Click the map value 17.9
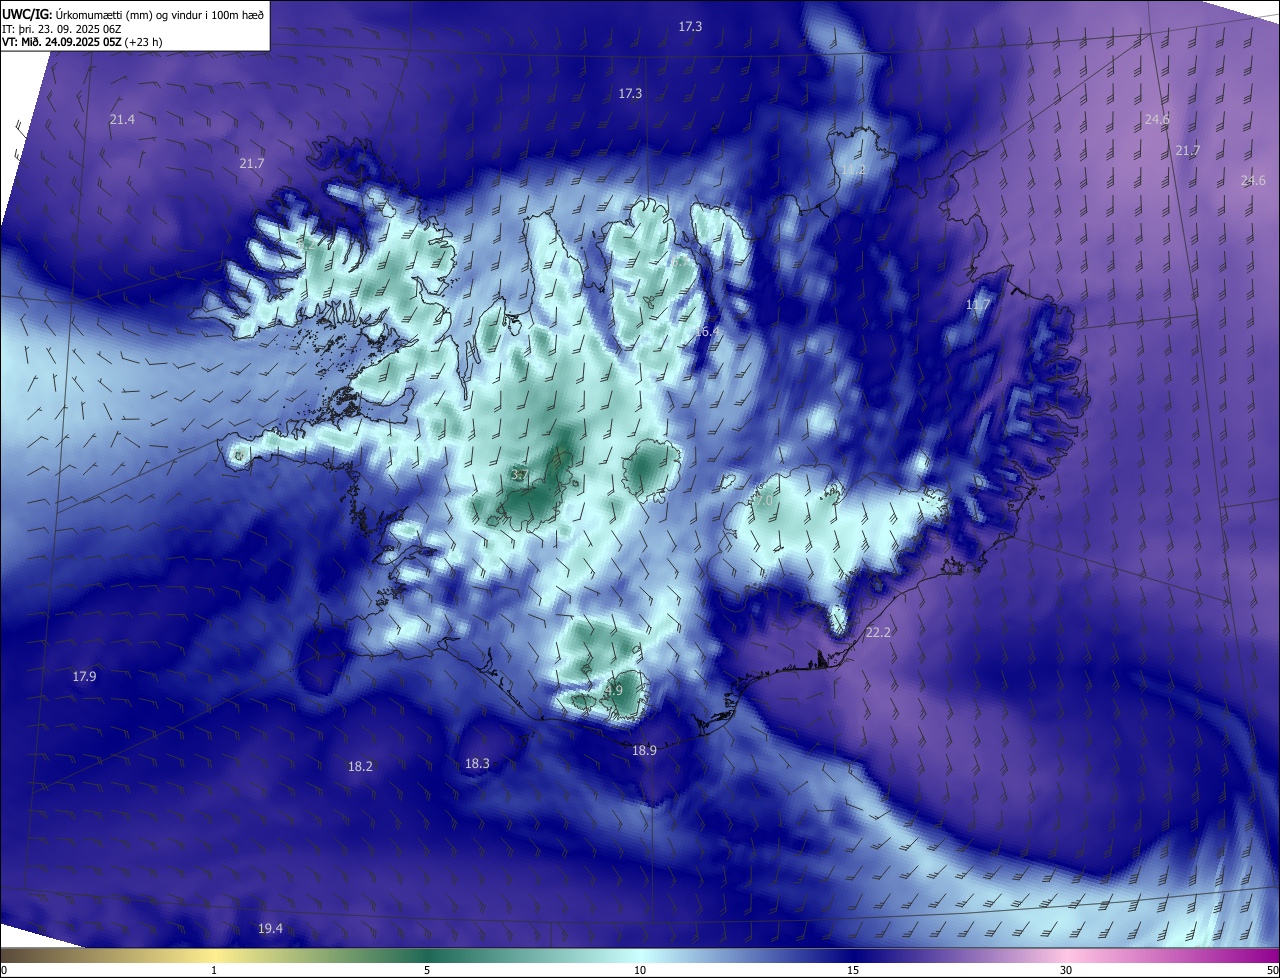Screen dimensions: 1280x978 point(84,677)
